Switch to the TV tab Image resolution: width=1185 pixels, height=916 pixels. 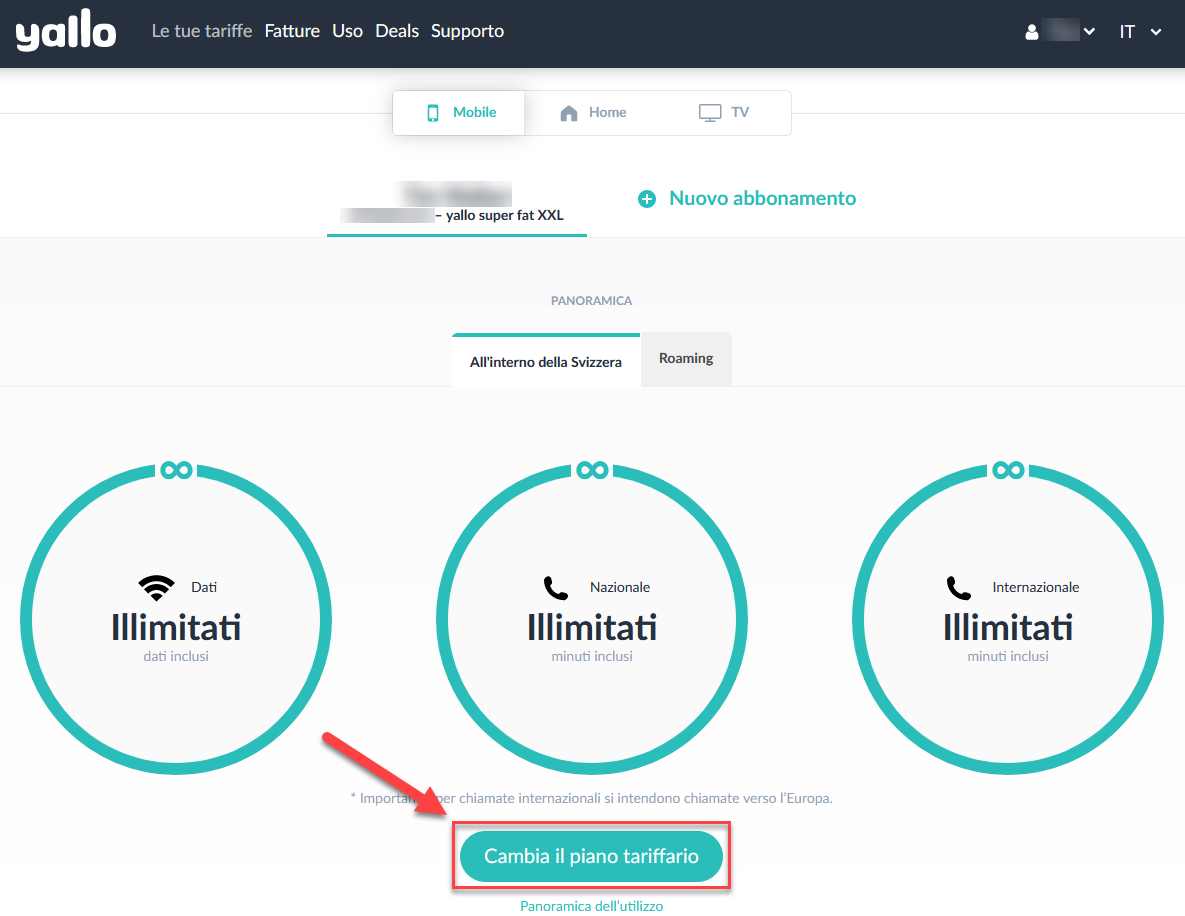[724, 113]
